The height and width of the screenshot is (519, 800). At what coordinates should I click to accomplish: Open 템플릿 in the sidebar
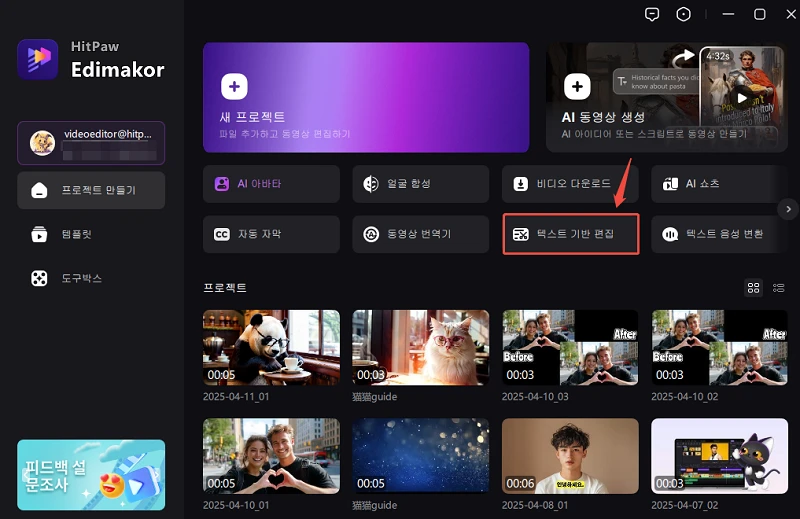(91, 234)
